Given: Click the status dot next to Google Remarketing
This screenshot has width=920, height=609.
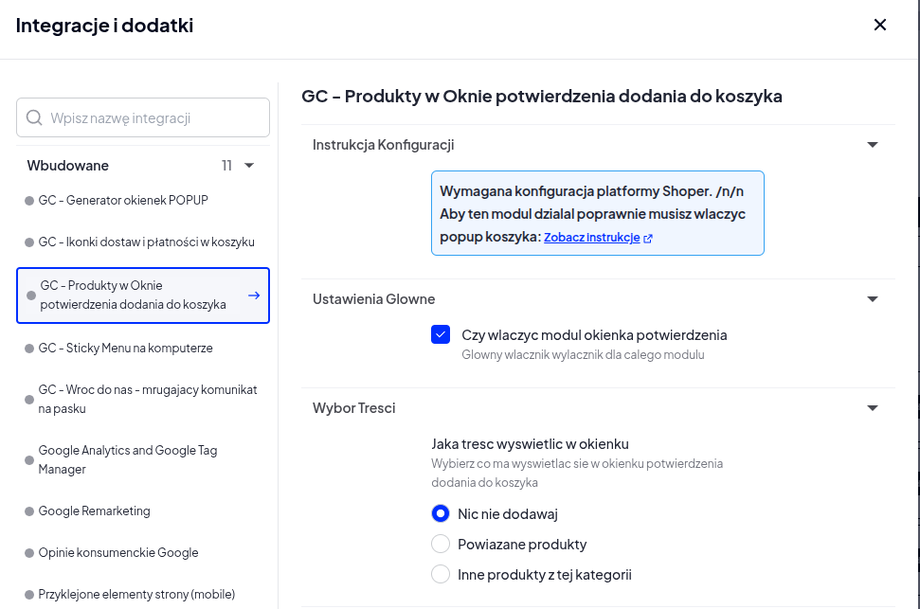Looking at the screenshot, I should click(29, 511).
